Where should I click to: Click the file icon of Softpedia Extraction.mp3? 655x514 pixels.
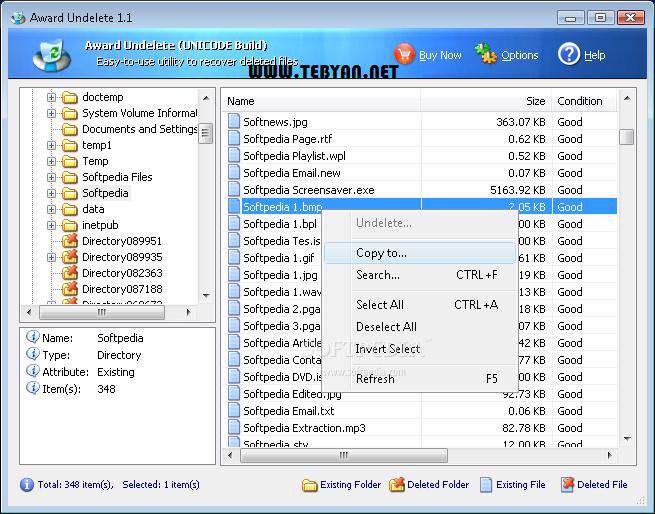coord(234,427)
